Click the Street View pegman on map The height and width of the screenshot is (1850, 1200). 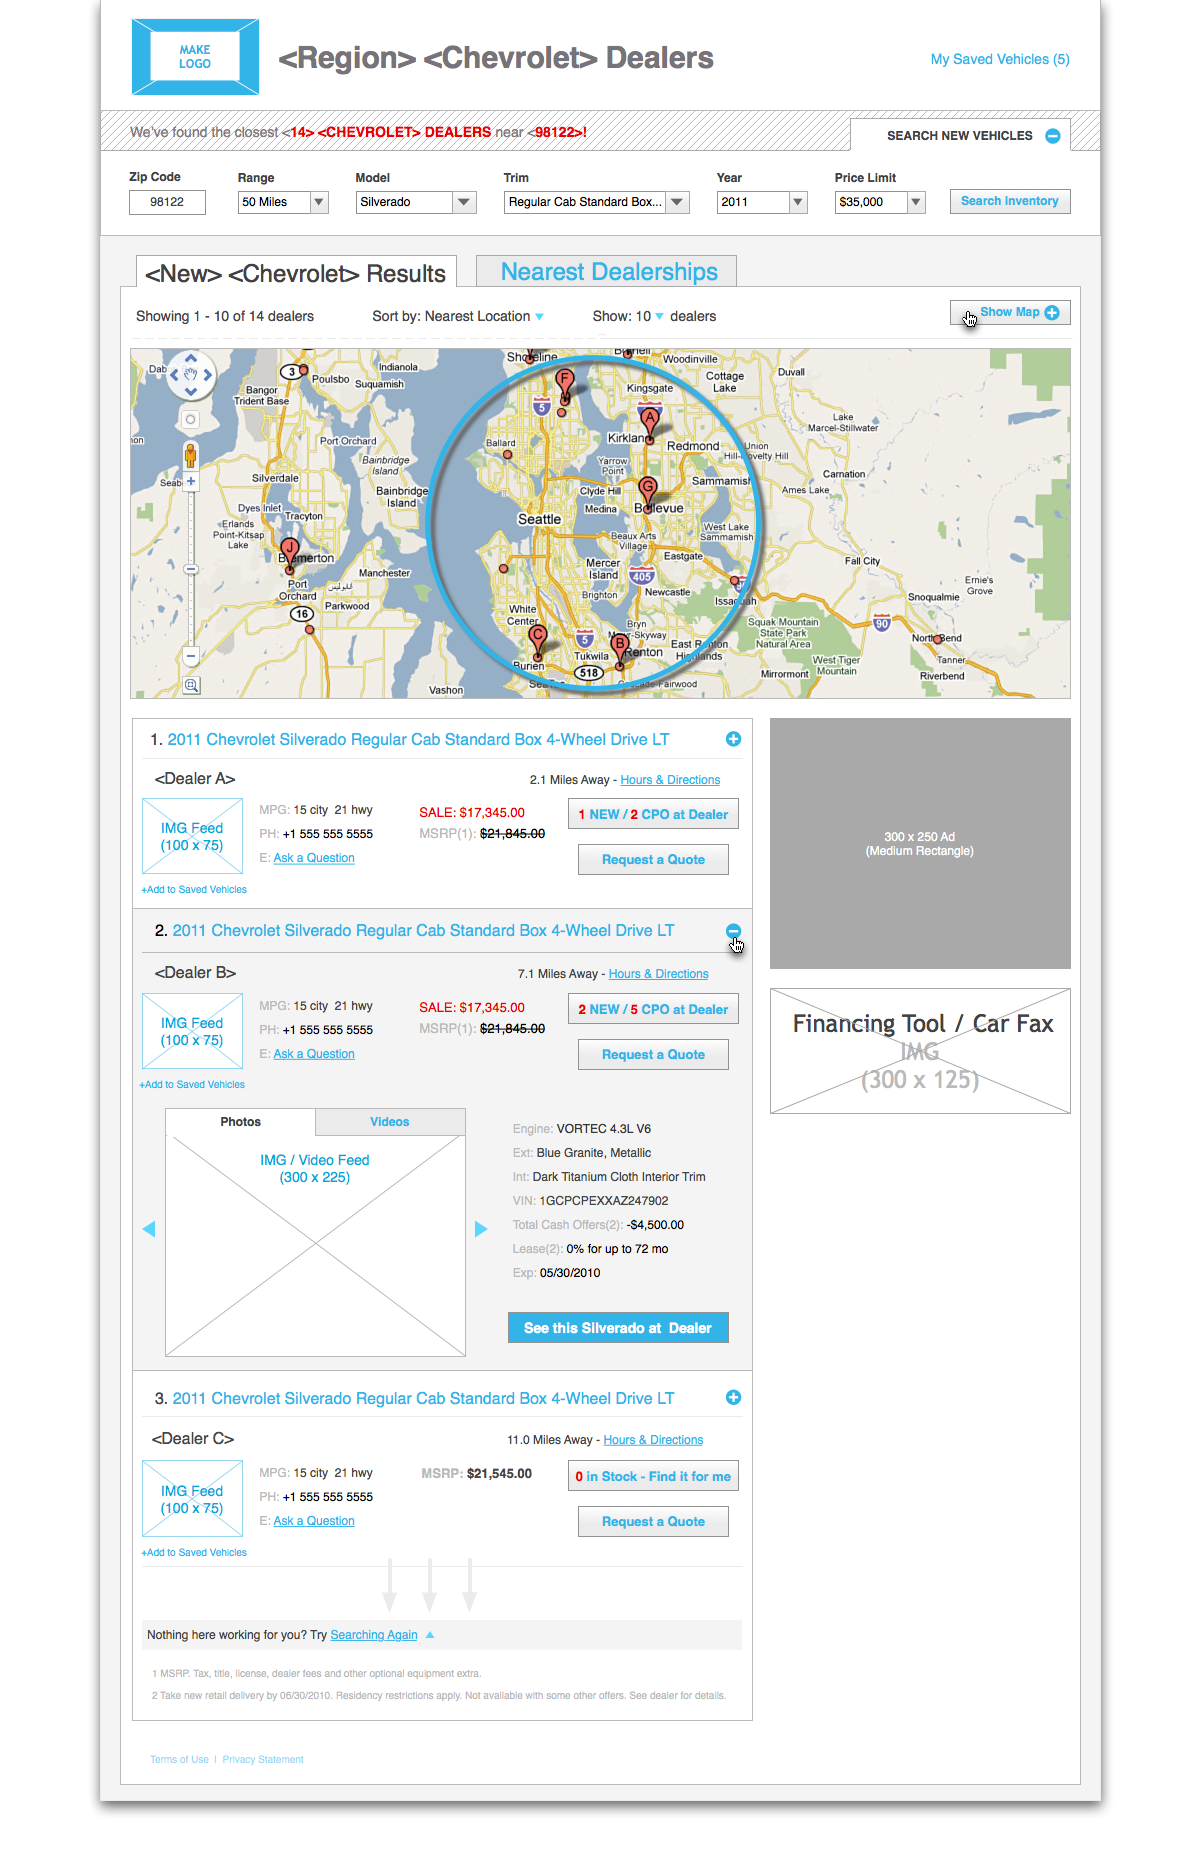click(190, 455)
